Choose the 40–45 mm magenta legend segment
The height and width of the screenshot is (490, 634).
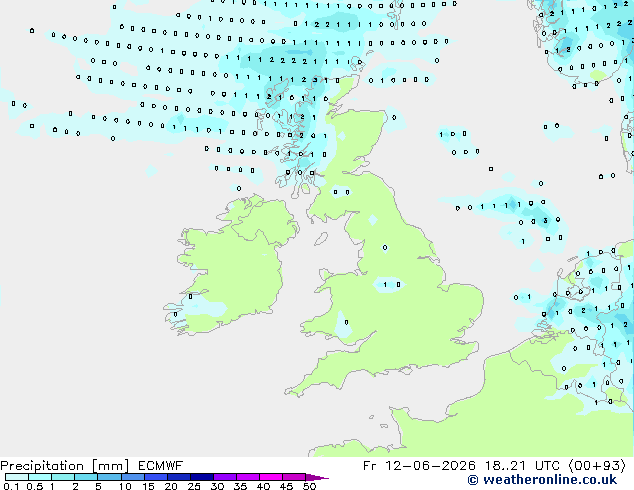tap(271, 477)
